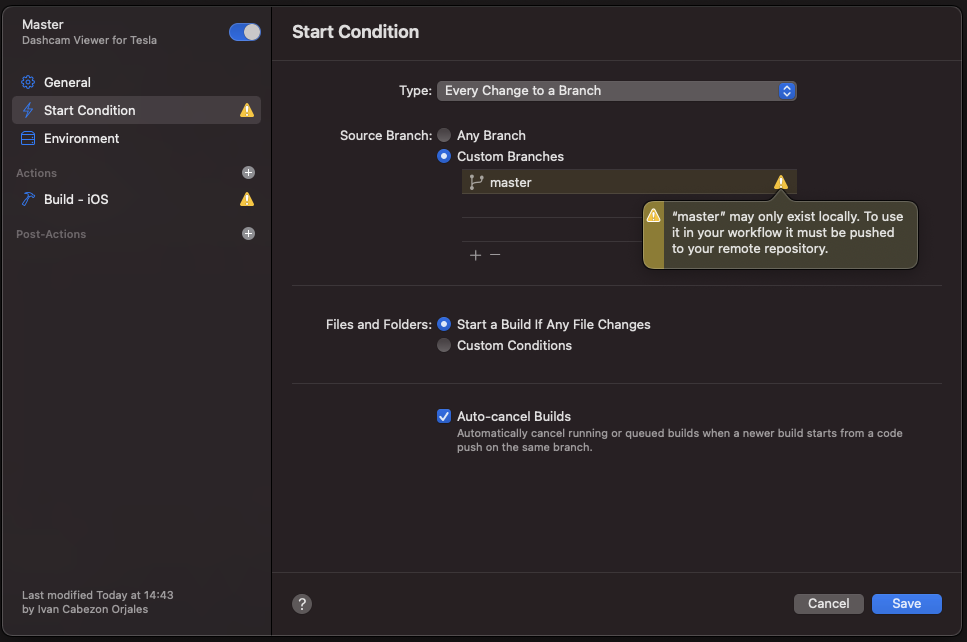Remove the selected branch with the minus button
The image size is (967, 642).
pos(495,255)
